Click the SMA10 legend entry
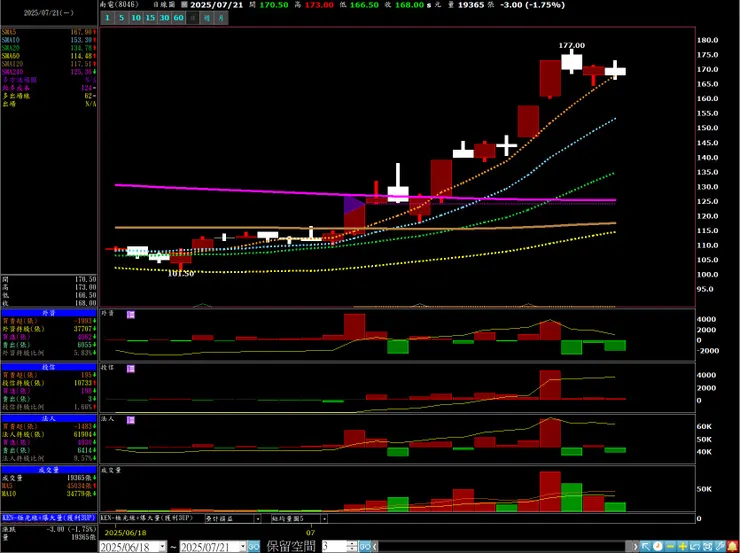The image size is (740, 553). click(x=49, y=40)
